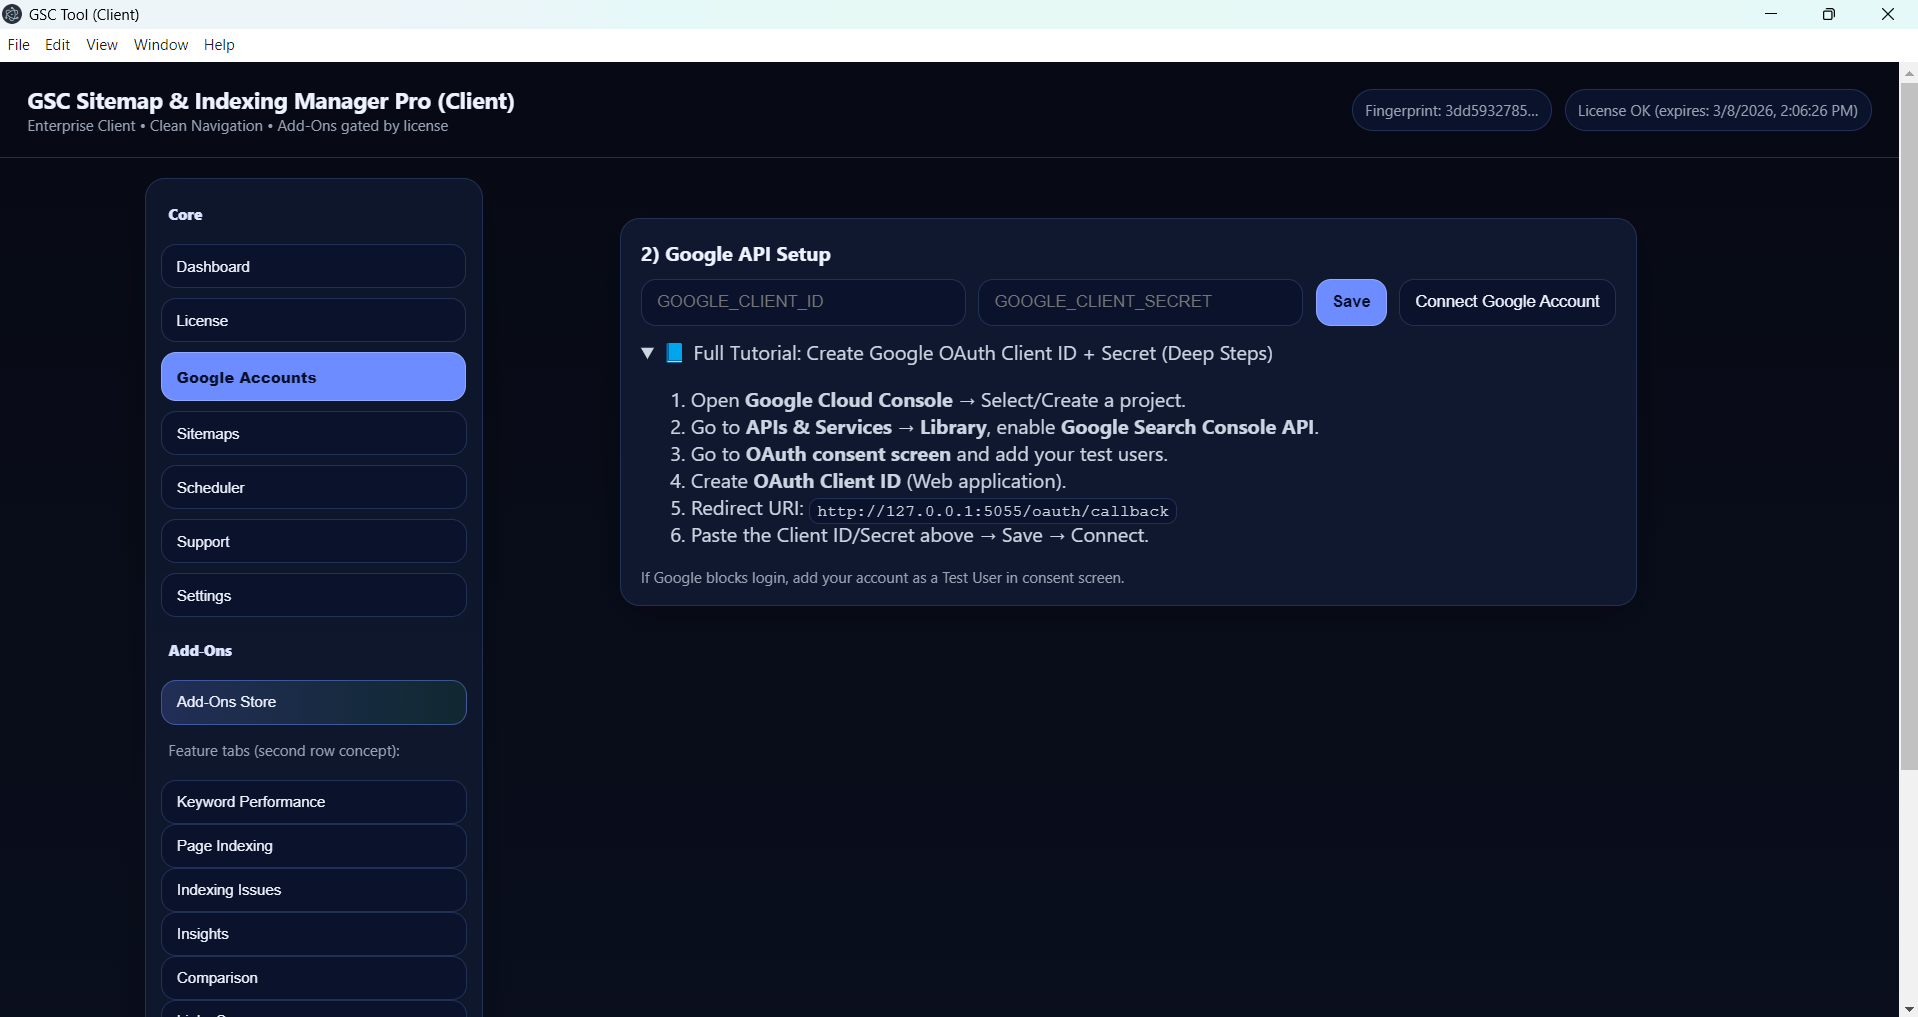This screenshot has width=1918, height=1017.
Task: Open the Add-Ons Store
Action: pyautogui.click(x=313, y=702)
